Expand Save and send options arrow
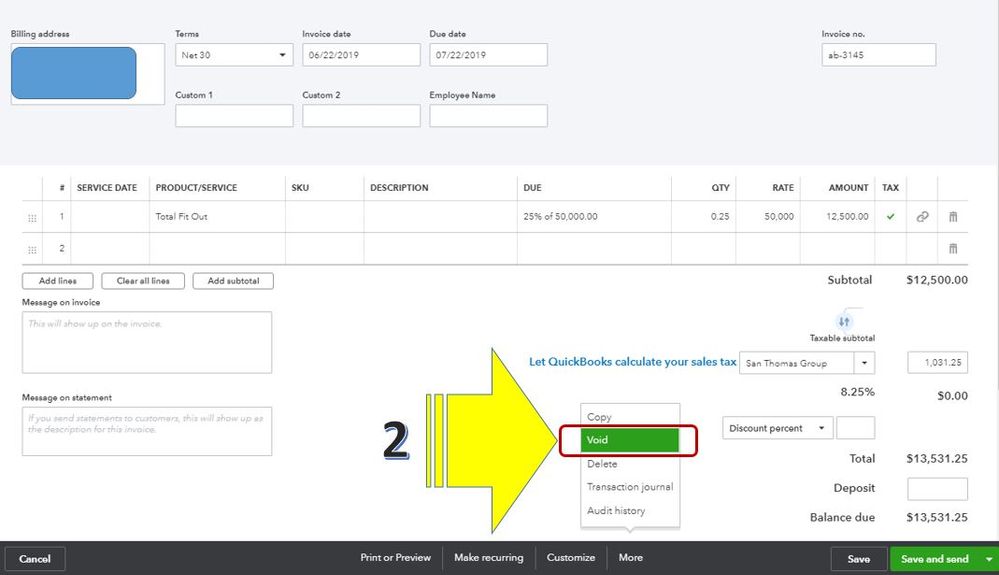 tap(989, 559)
